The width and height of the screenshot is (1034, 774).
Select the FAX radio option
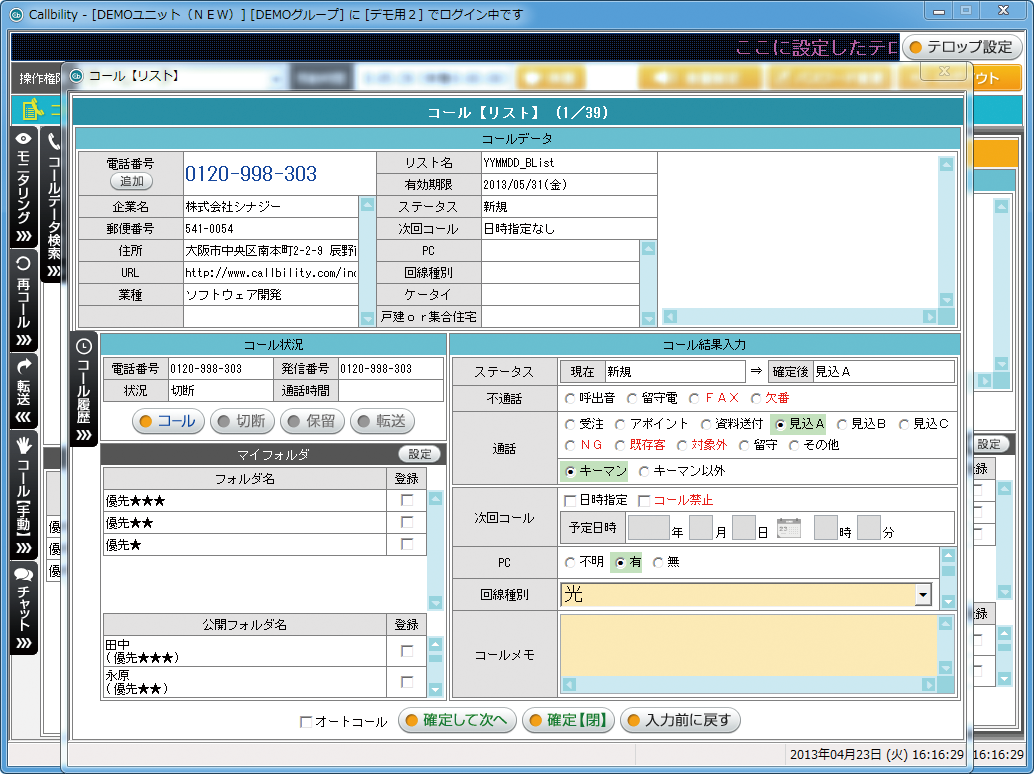point(694,399)
